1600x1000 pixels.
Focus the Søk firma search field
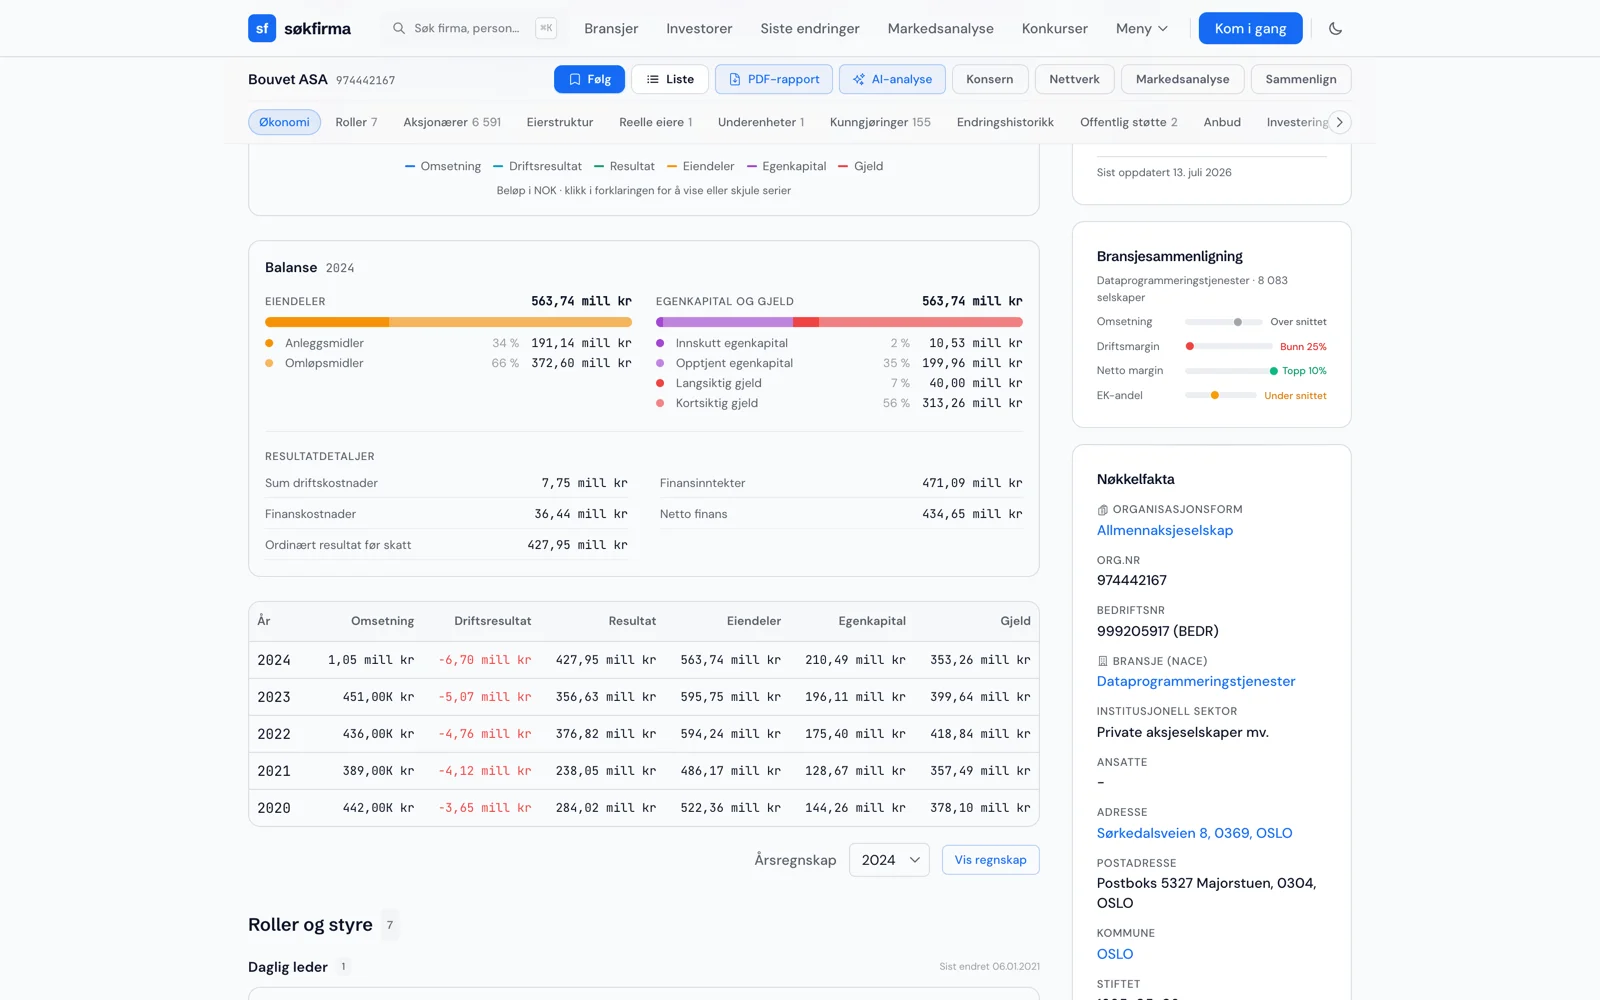pyautogui.click(x=474, y=28)
